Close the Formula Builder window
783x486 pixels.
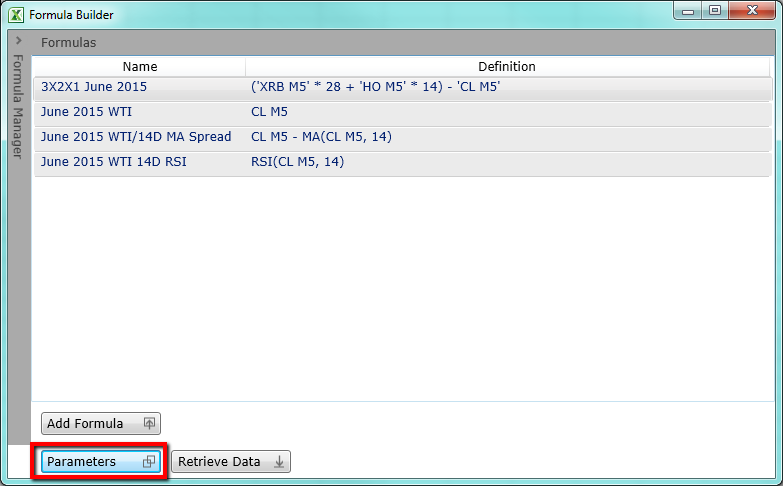pyautogui.click(x=752, y=11)
